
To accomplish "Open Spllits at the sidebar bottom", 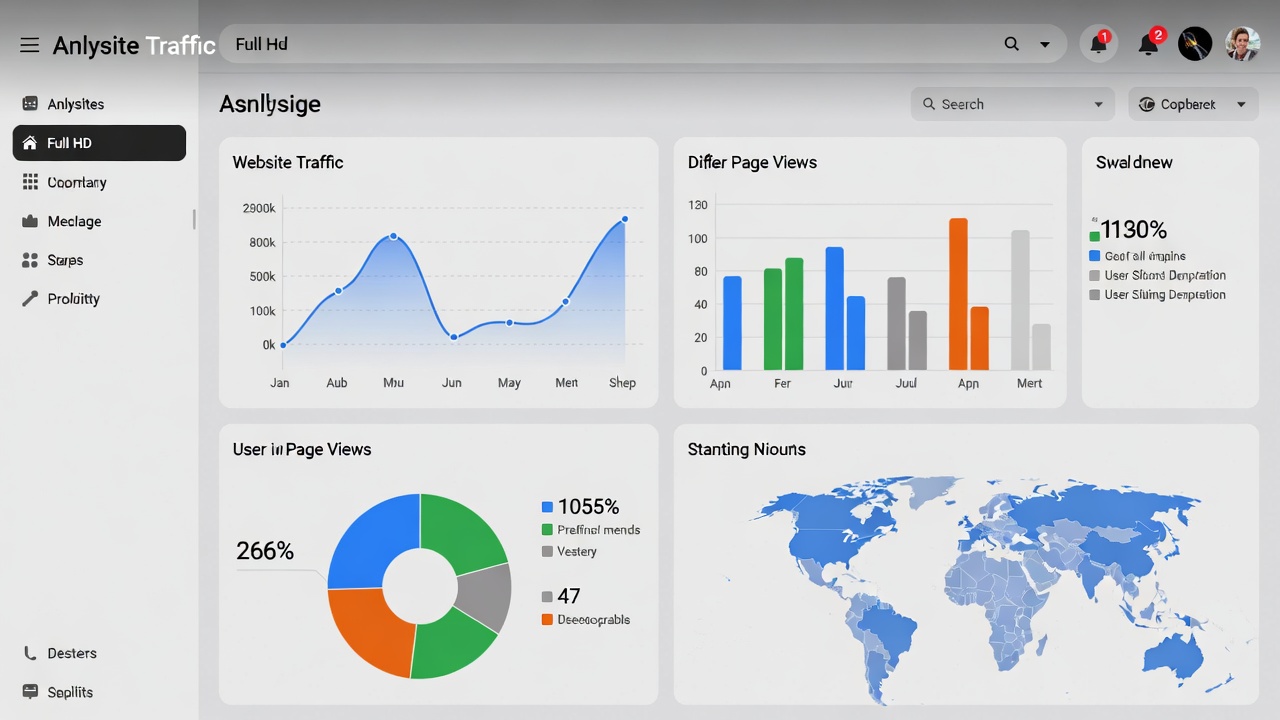I will [x=70, y=692].
